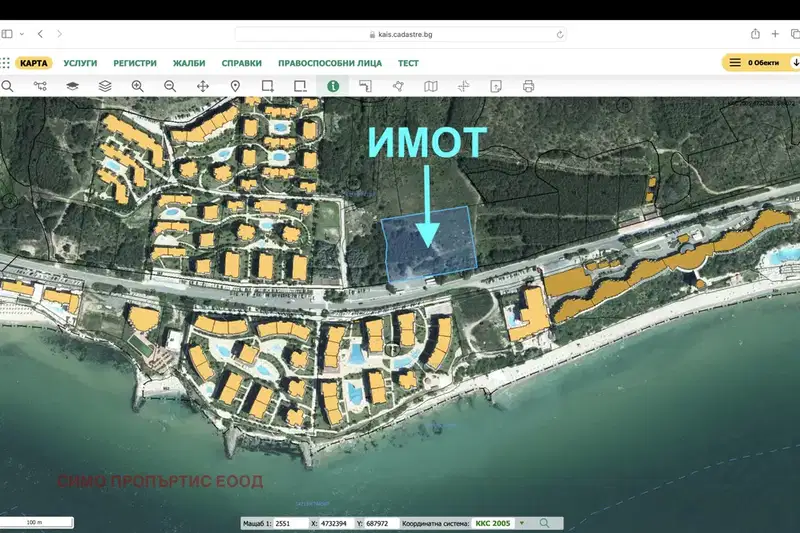
Task: Click the 'Координатна система:' label
Action: click(435, 523)
